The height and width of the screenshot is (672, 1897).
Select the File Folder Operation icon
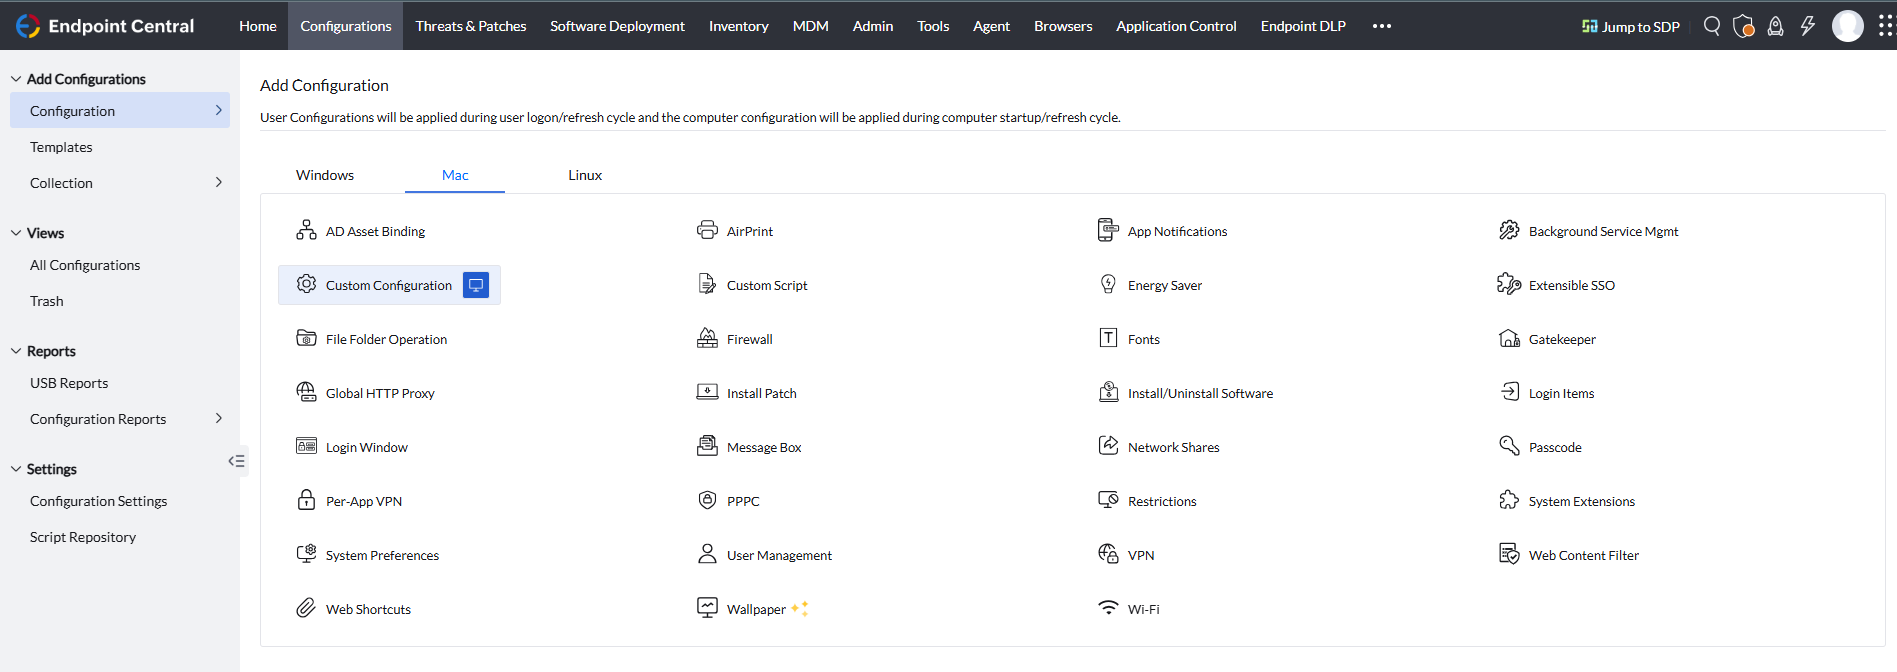[x=306, y=338]
